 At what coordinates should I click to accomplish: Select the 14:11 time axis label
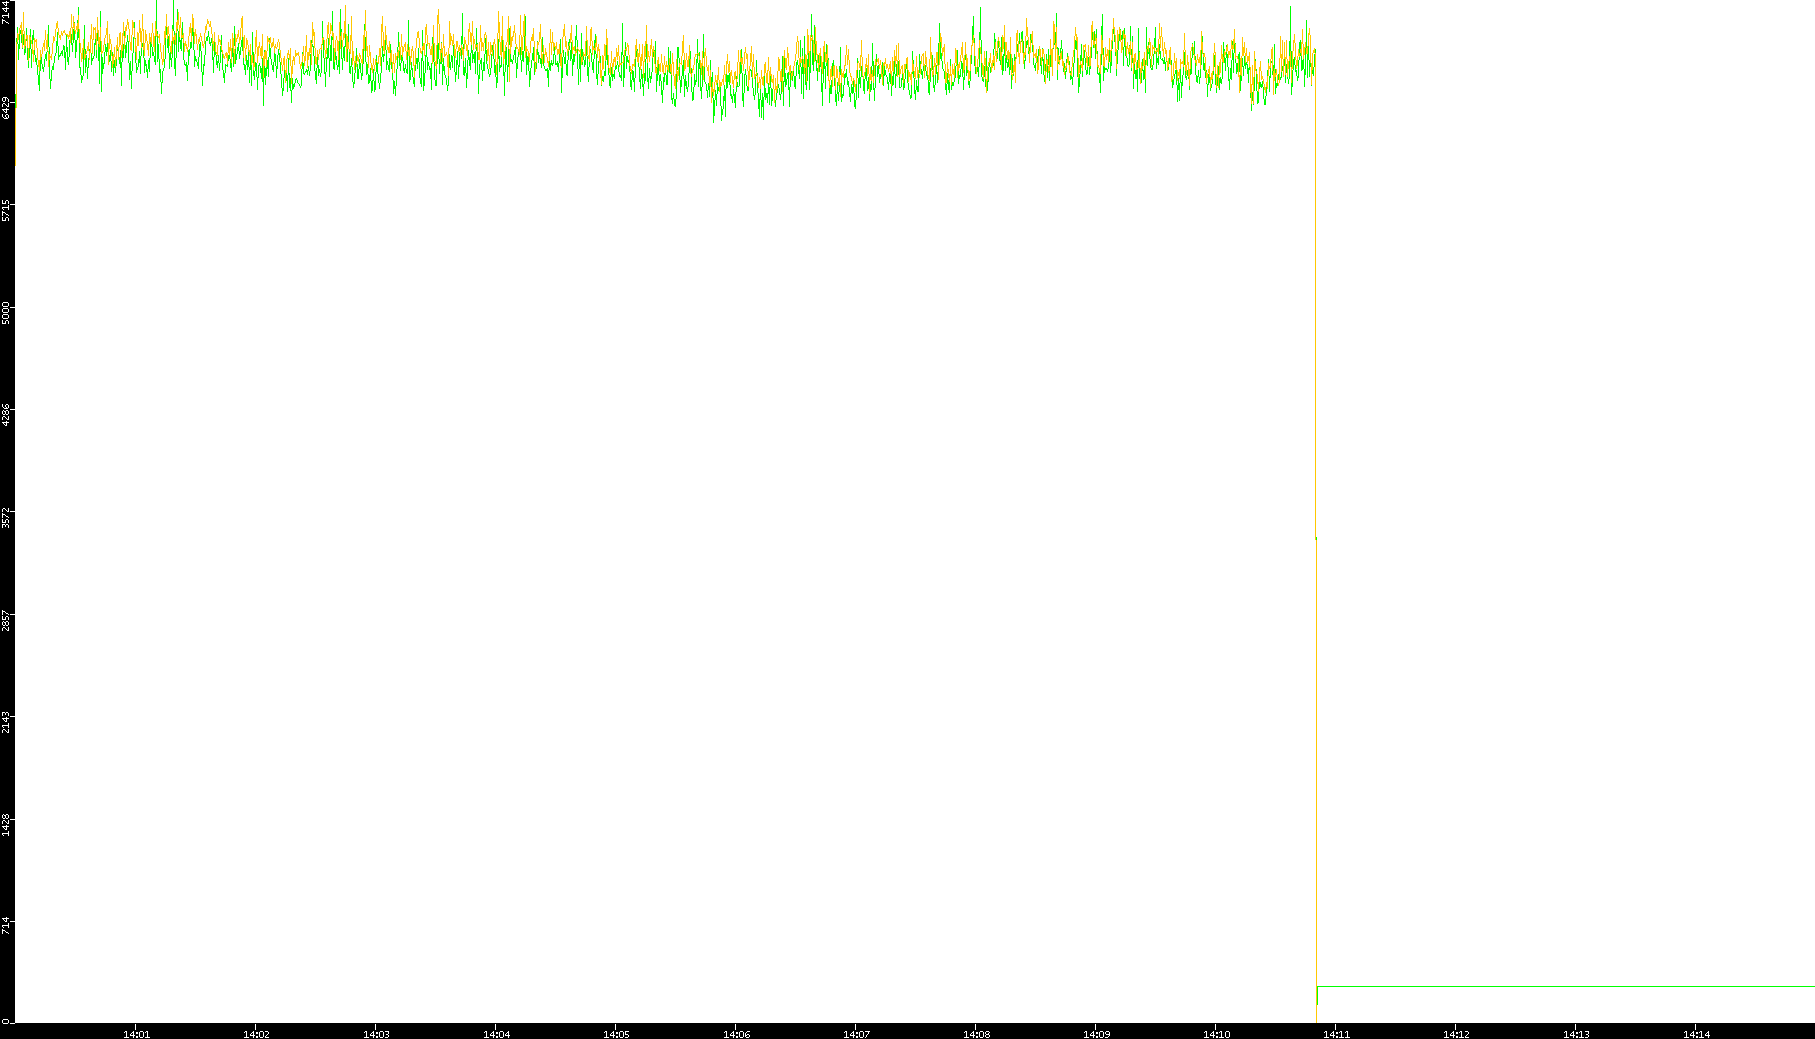pos(1336,1034)
